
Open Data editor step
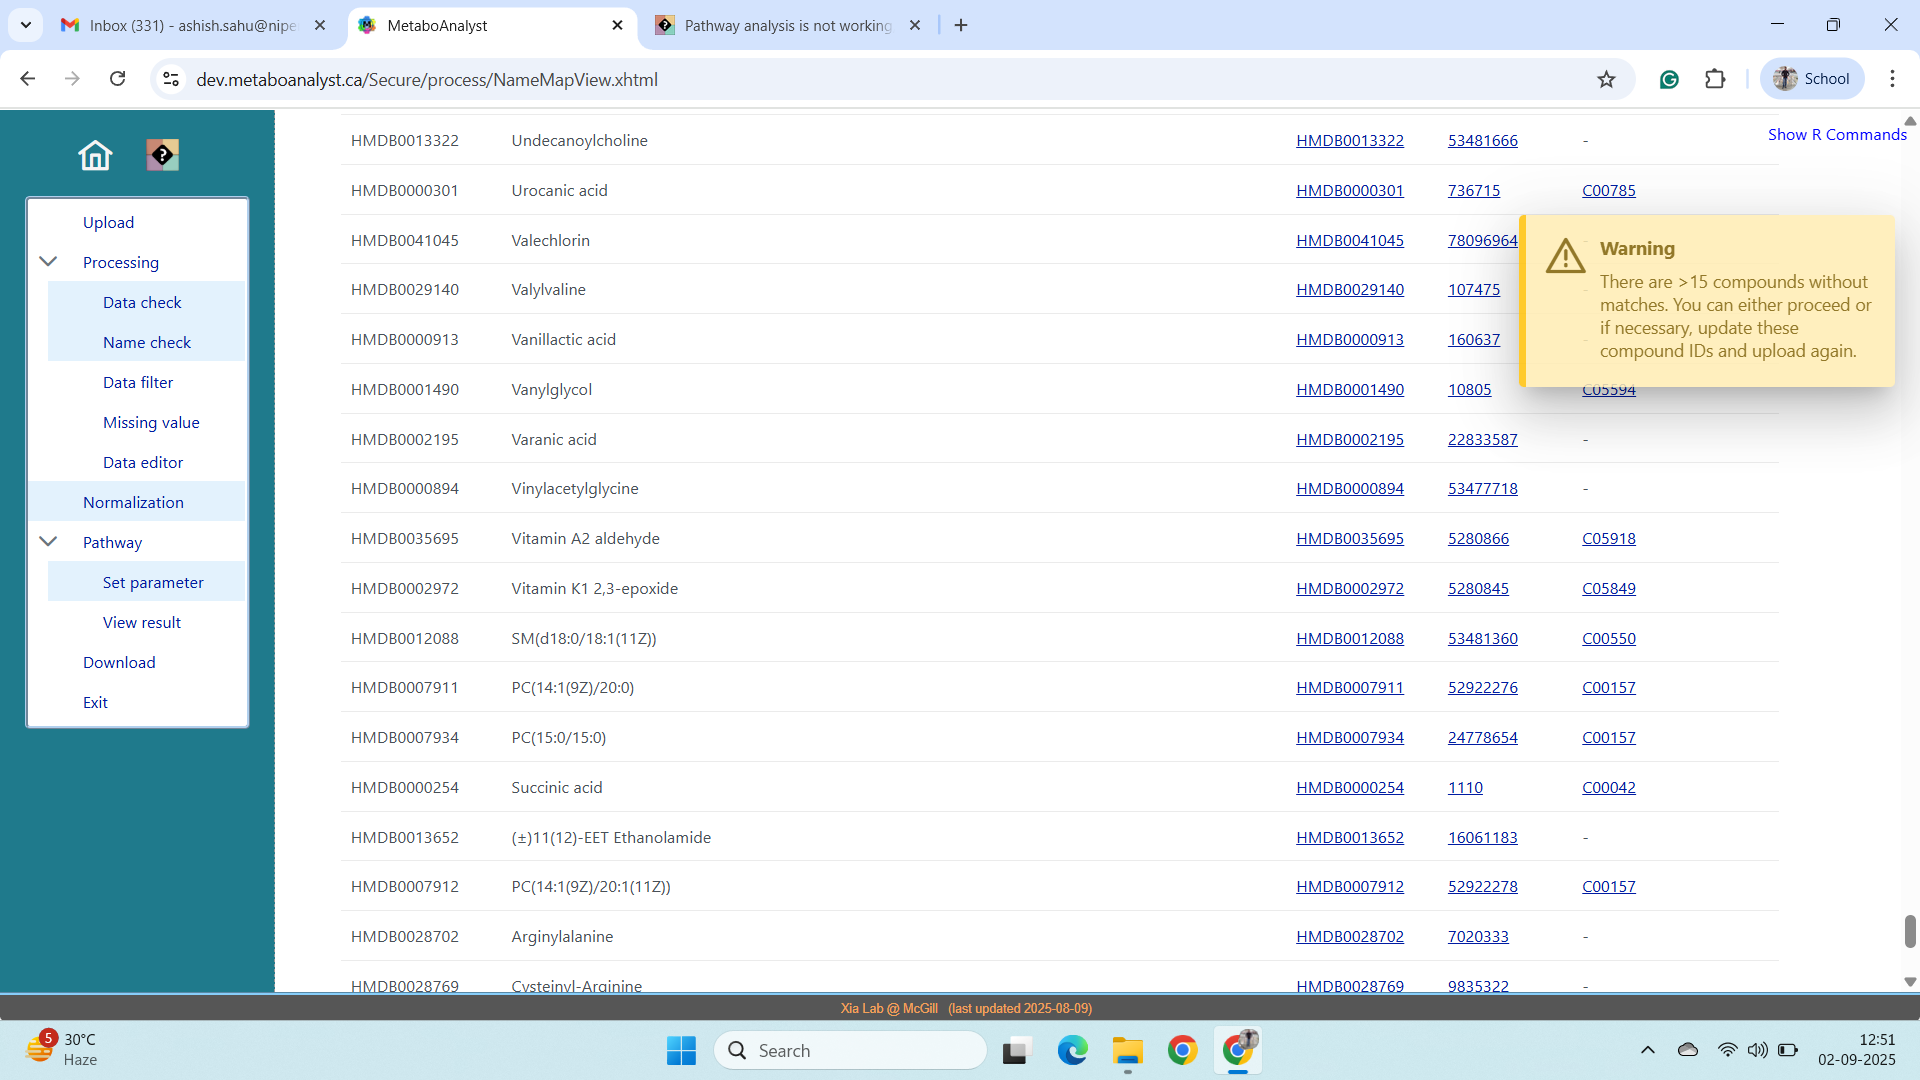(143, 462)
